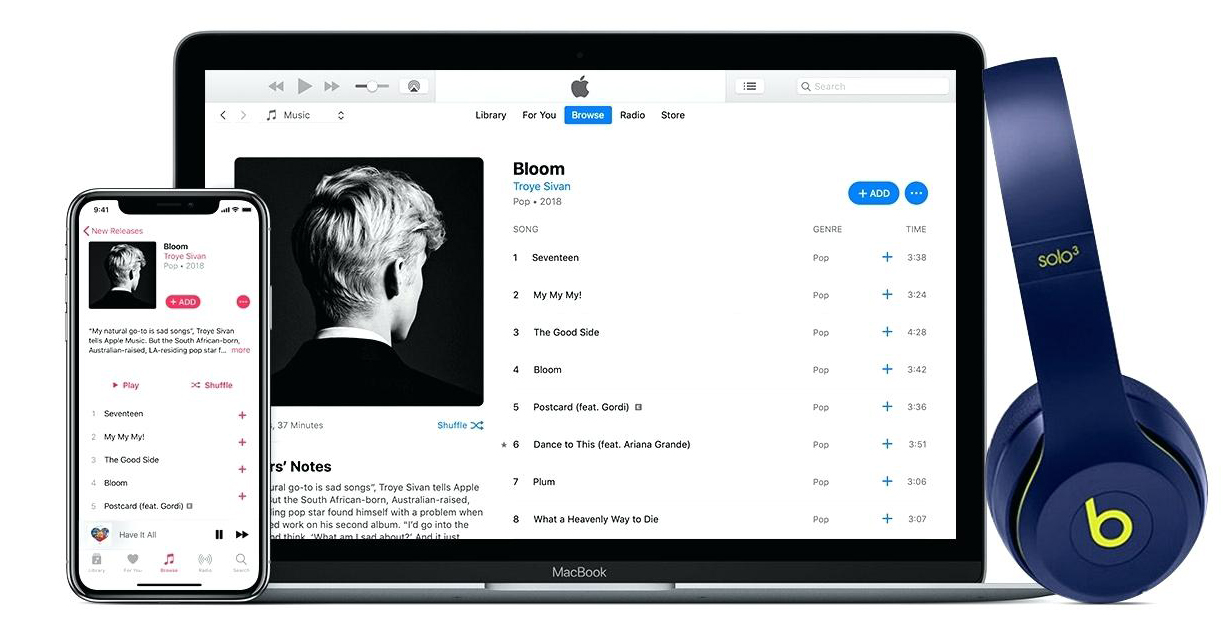The image size is (1226, 642).
Task: Add My My My! with its plus in iTunes
Action: point(887,295)
